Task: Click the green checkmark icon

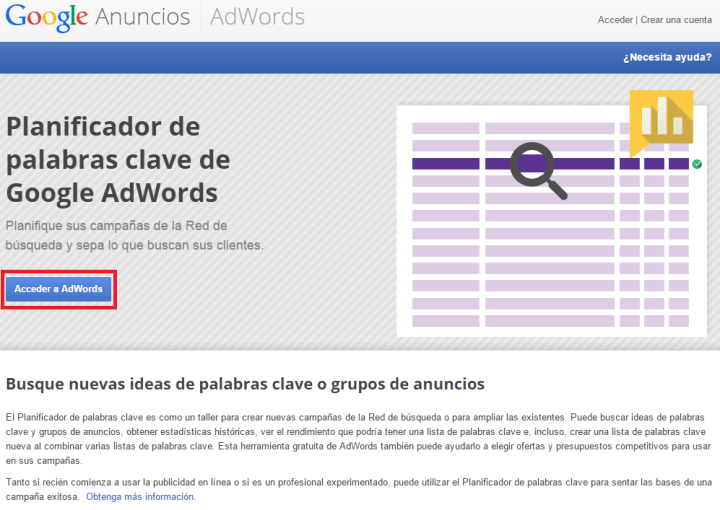Action: (697, 164)
